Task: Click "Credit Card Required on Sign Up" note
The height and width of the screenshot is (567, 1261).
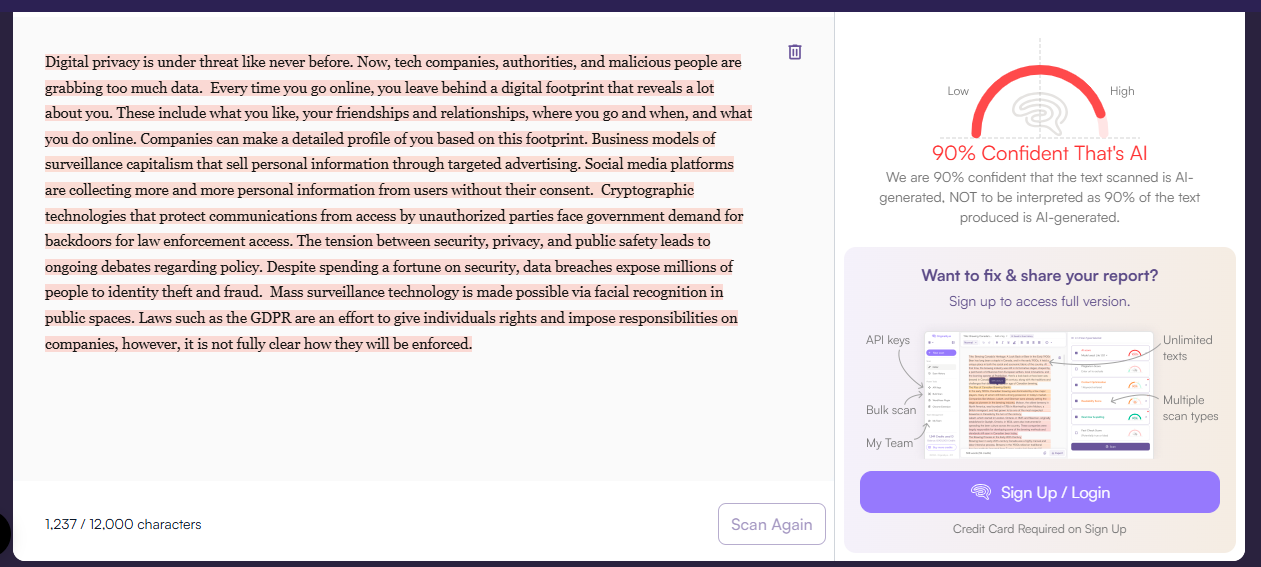Action: [x=1040, y=529]
